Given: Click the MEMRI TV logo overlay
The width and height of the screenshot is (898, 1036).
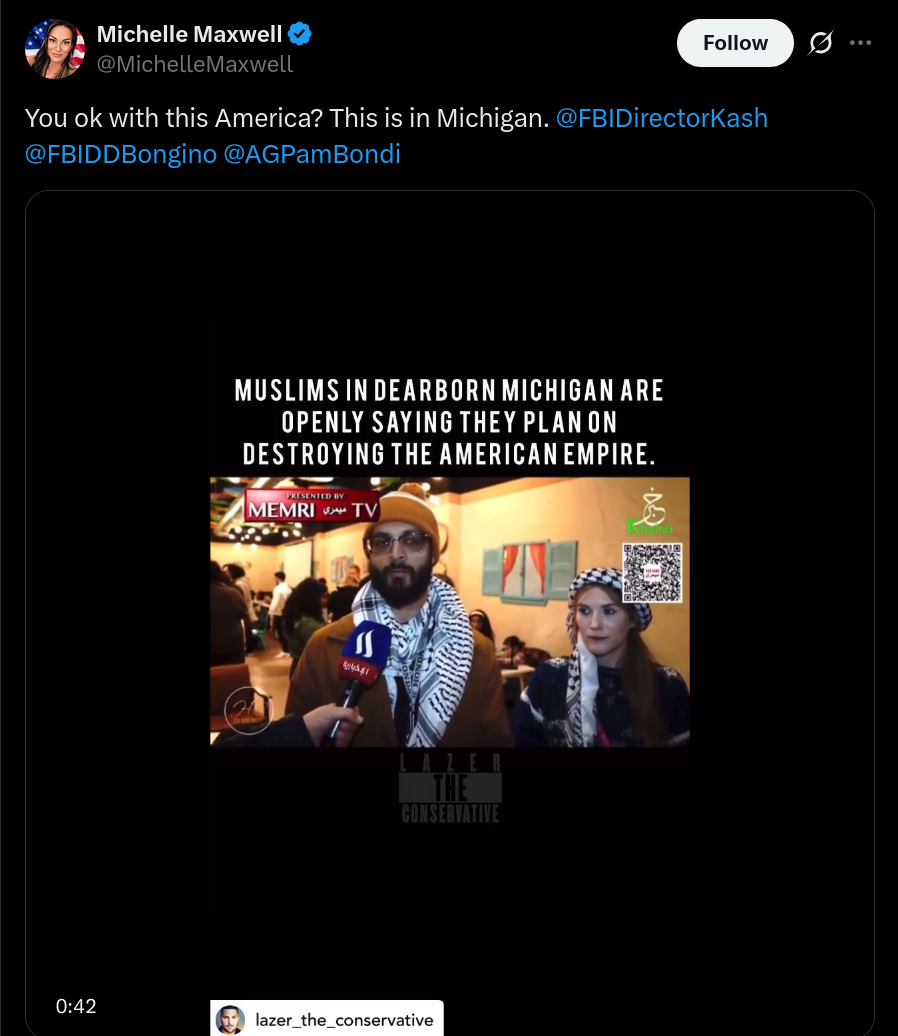Looking at the screenshot, I should pos(312,506).
